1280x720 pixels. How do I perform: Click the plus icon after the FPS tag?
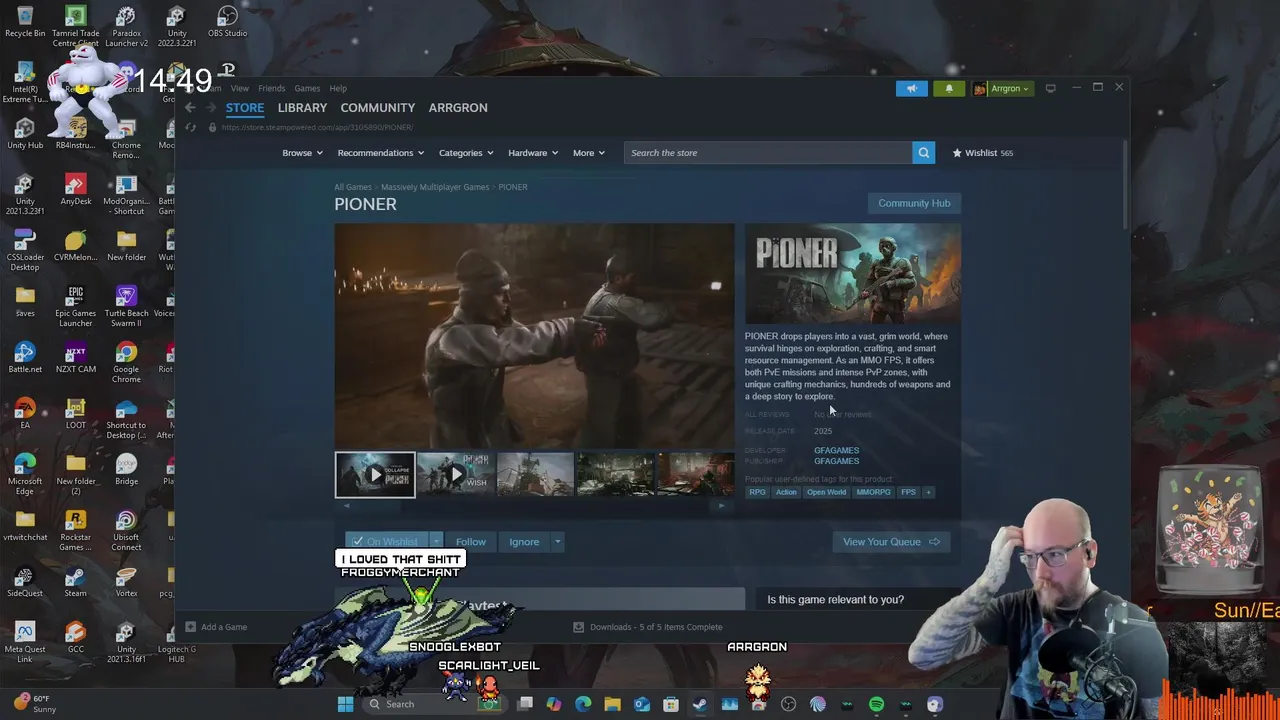(x=928, y=492)
